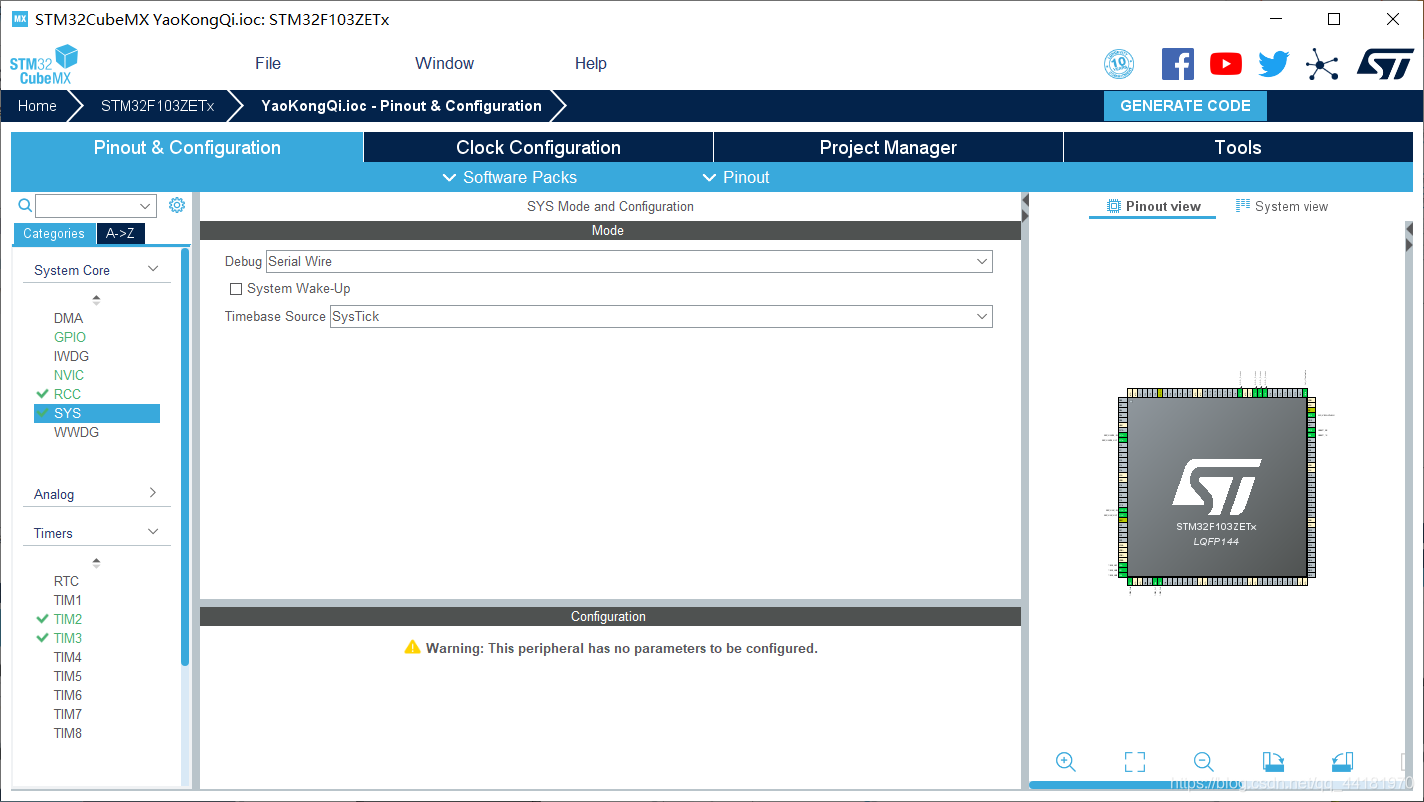The image size is (1424, 802).
Task: Expand the Pinout dropdown menu
Action: (736, 177)
